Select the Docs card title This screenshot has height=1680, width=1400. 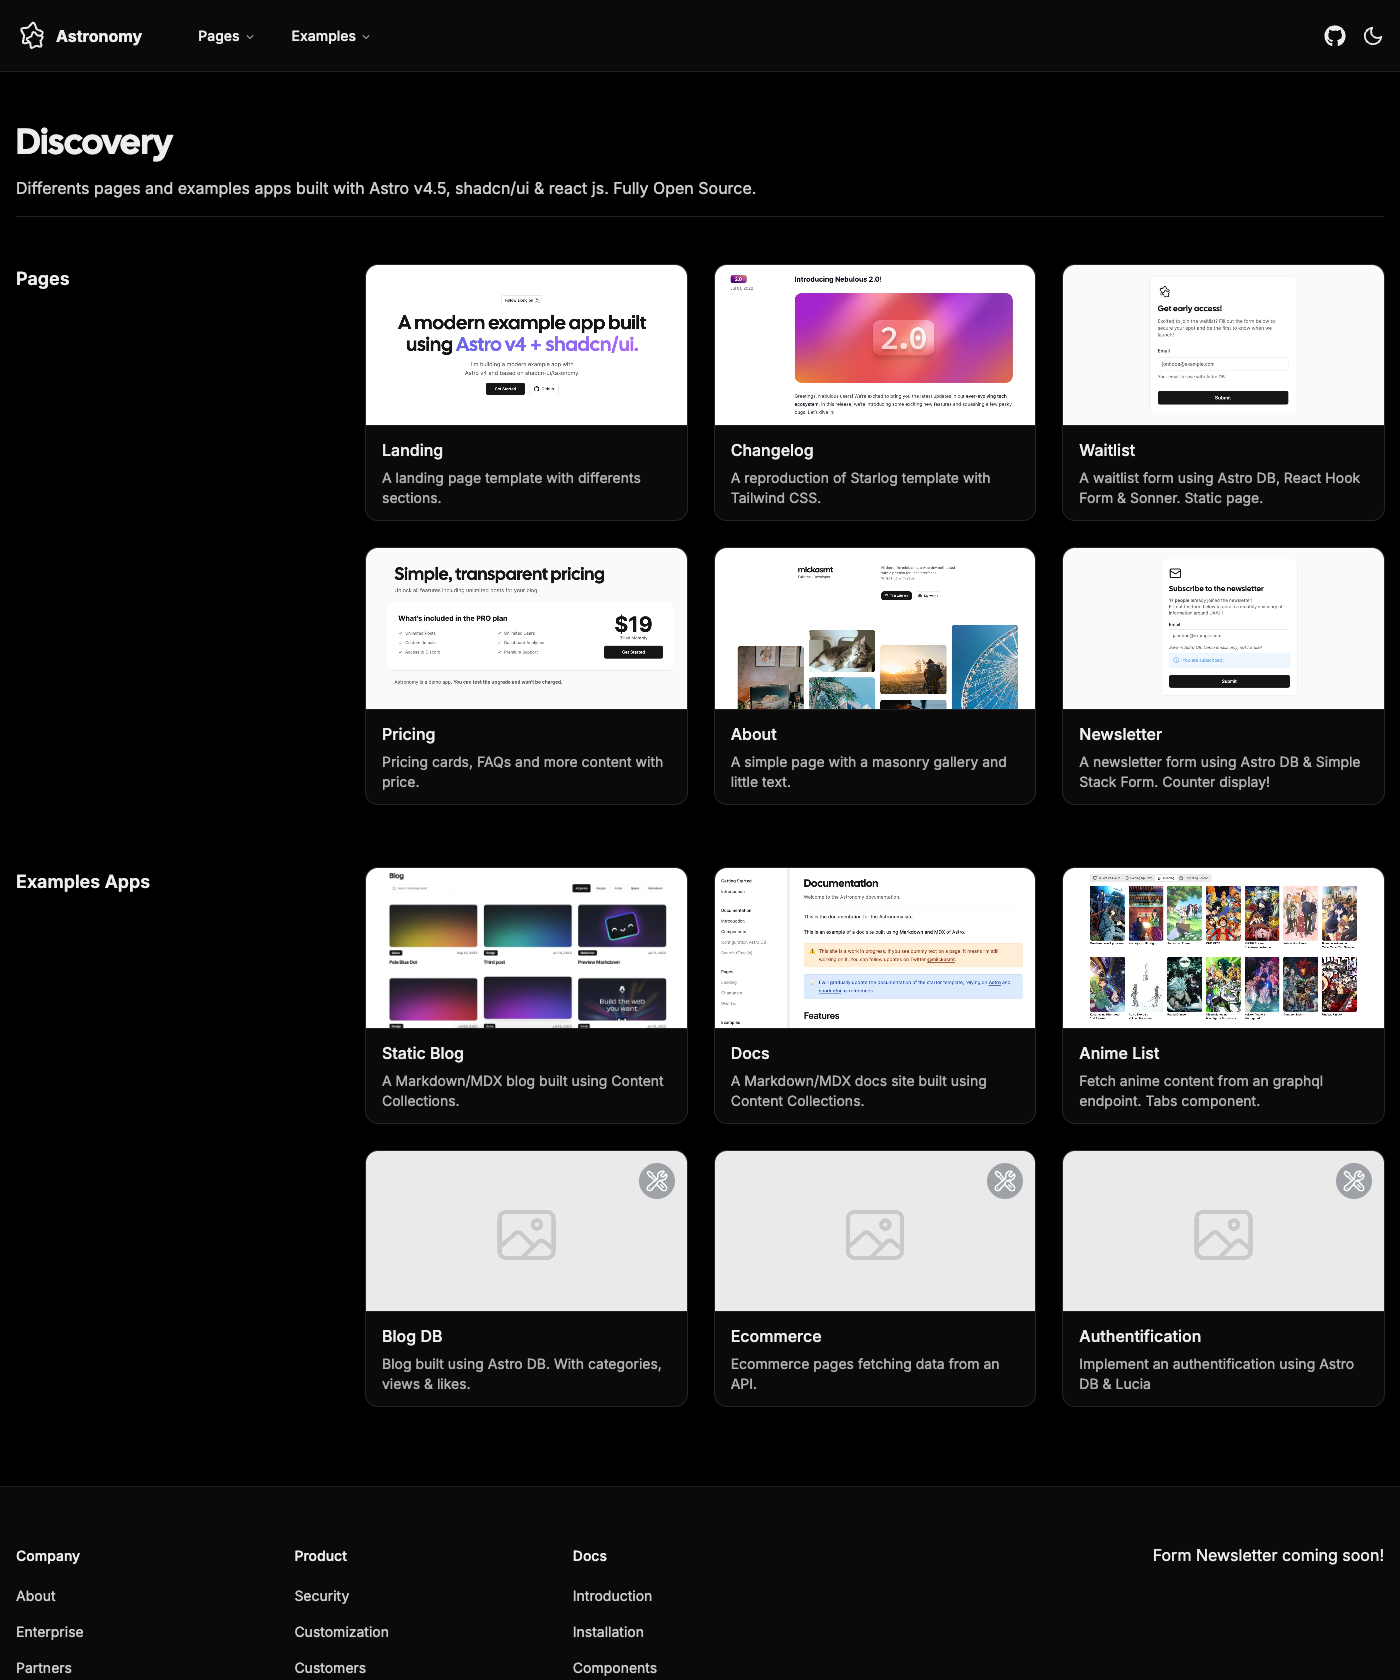[x=750, y=1053]
